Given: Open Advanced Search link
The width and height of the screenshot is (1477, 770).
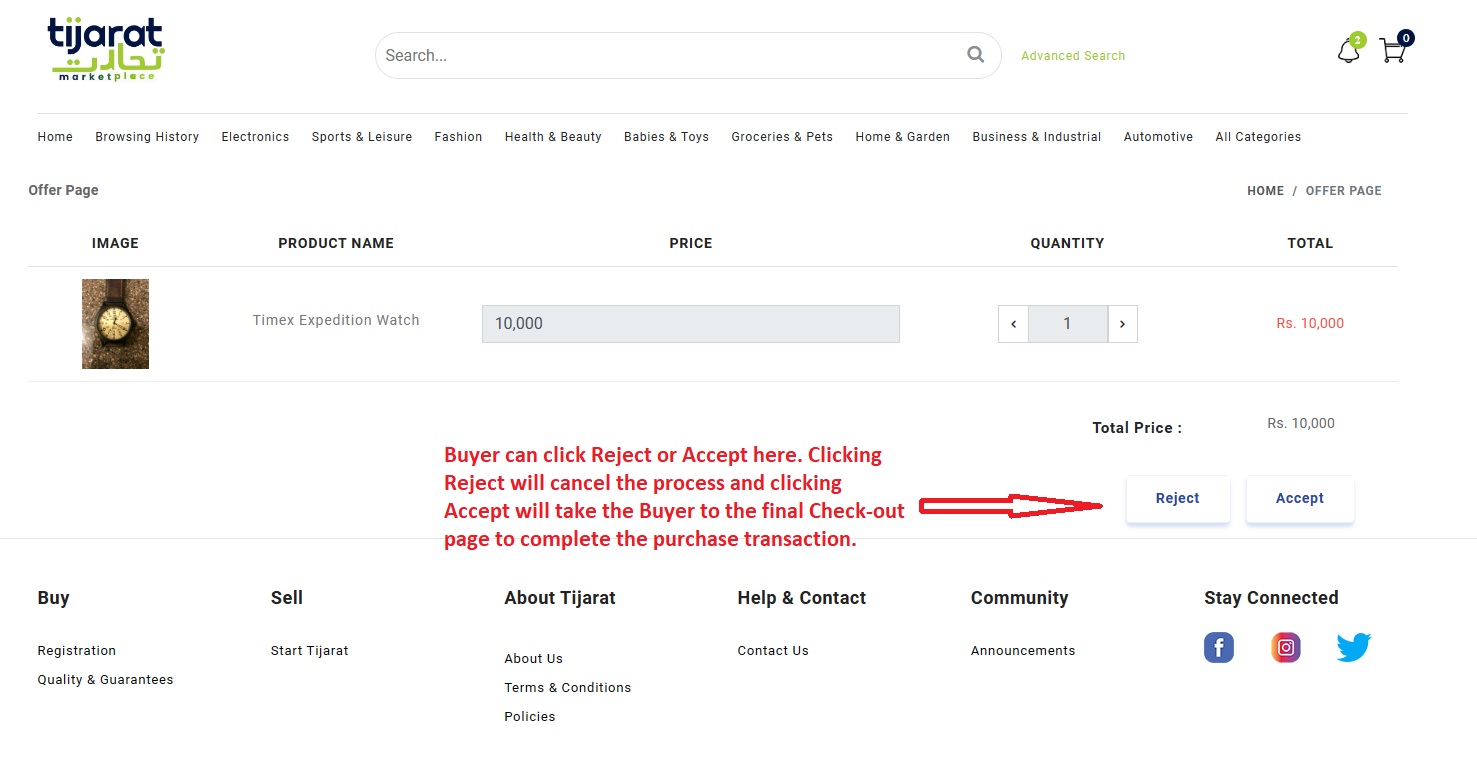Looking at the screenshot, I should (x=1073, y=56).
